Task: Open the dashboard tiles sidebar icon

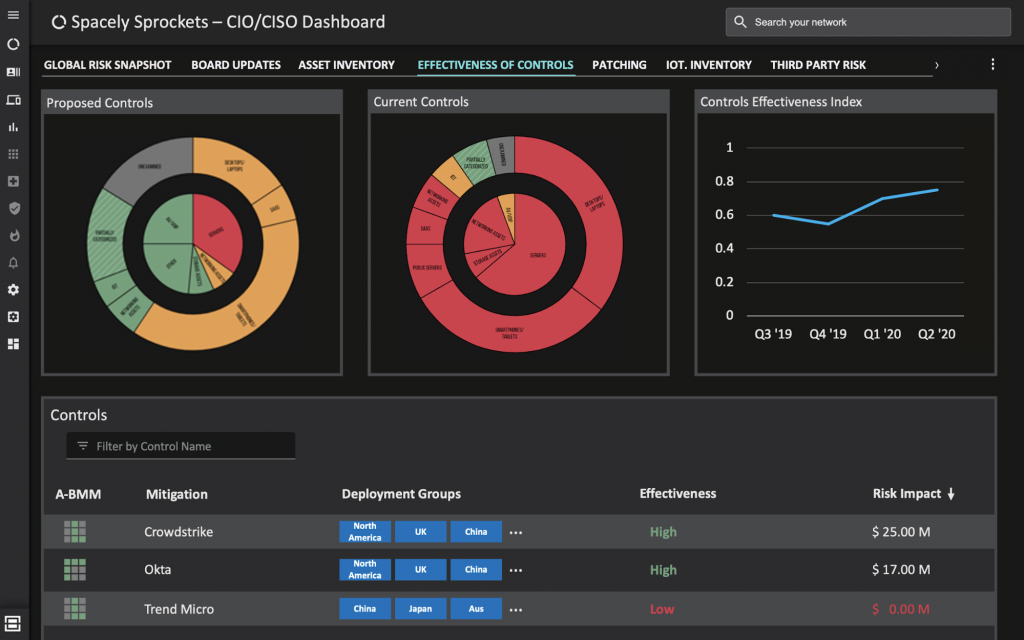Action: [x=13, y=344]
